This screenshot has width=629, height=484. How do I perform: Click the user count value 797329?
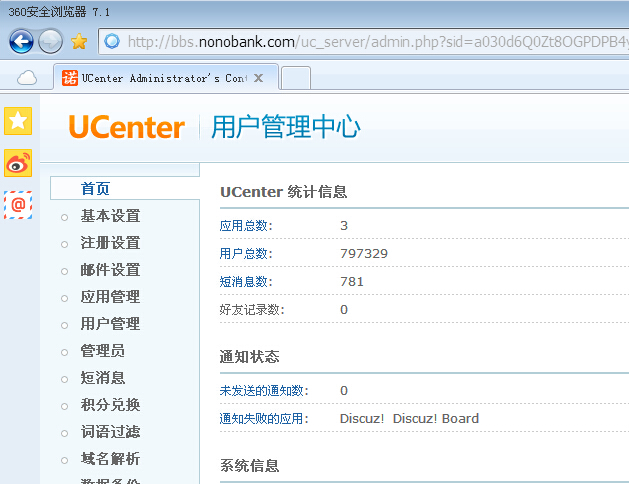(364, 254)
